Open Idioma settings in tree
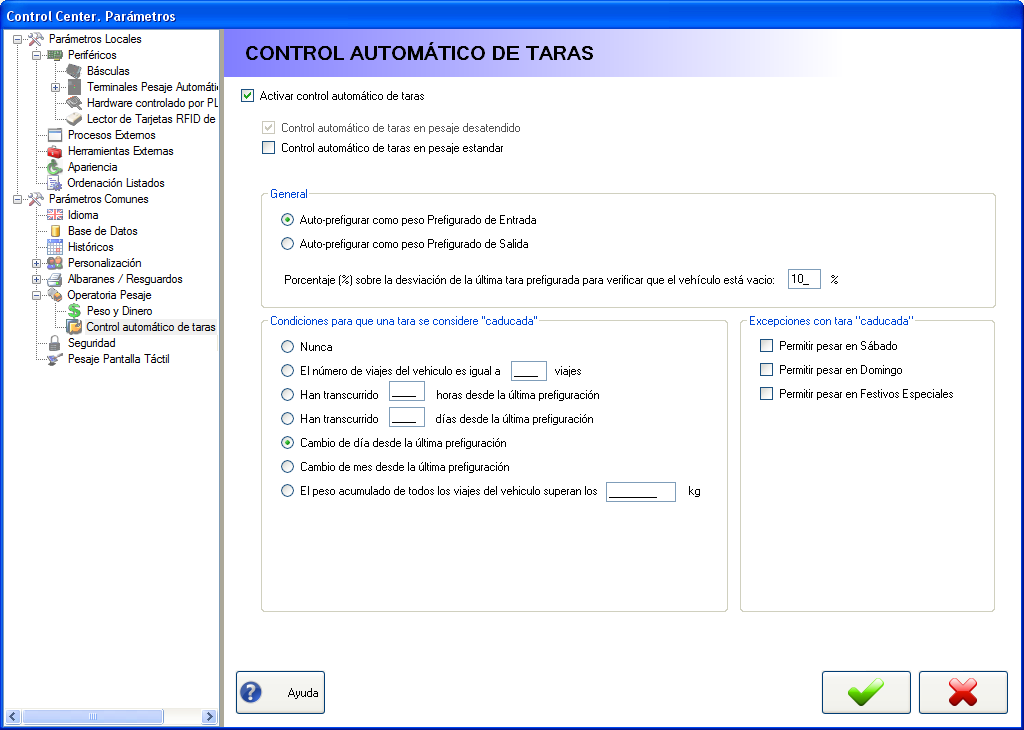Viewport: 1024px width, 730px height. click(83, 215)
